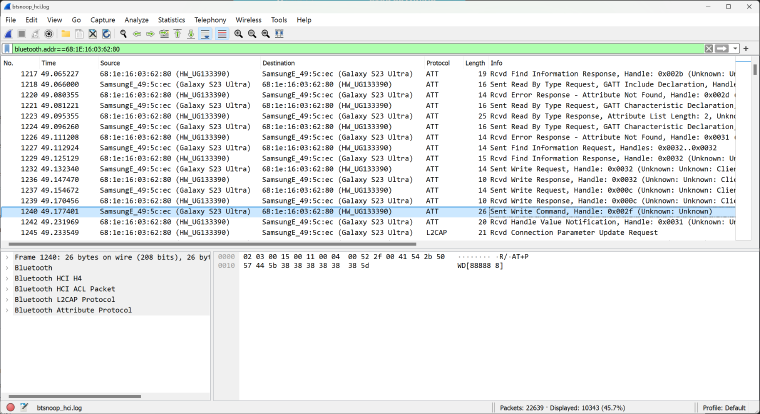The width and height of the screenshot is (760, 414).
Task: Expand the Bluetooth tree node
Action: coord(7,268)
